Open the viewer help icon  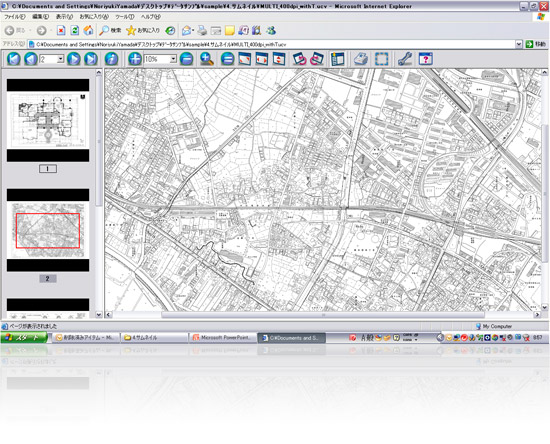coord(425,59)
